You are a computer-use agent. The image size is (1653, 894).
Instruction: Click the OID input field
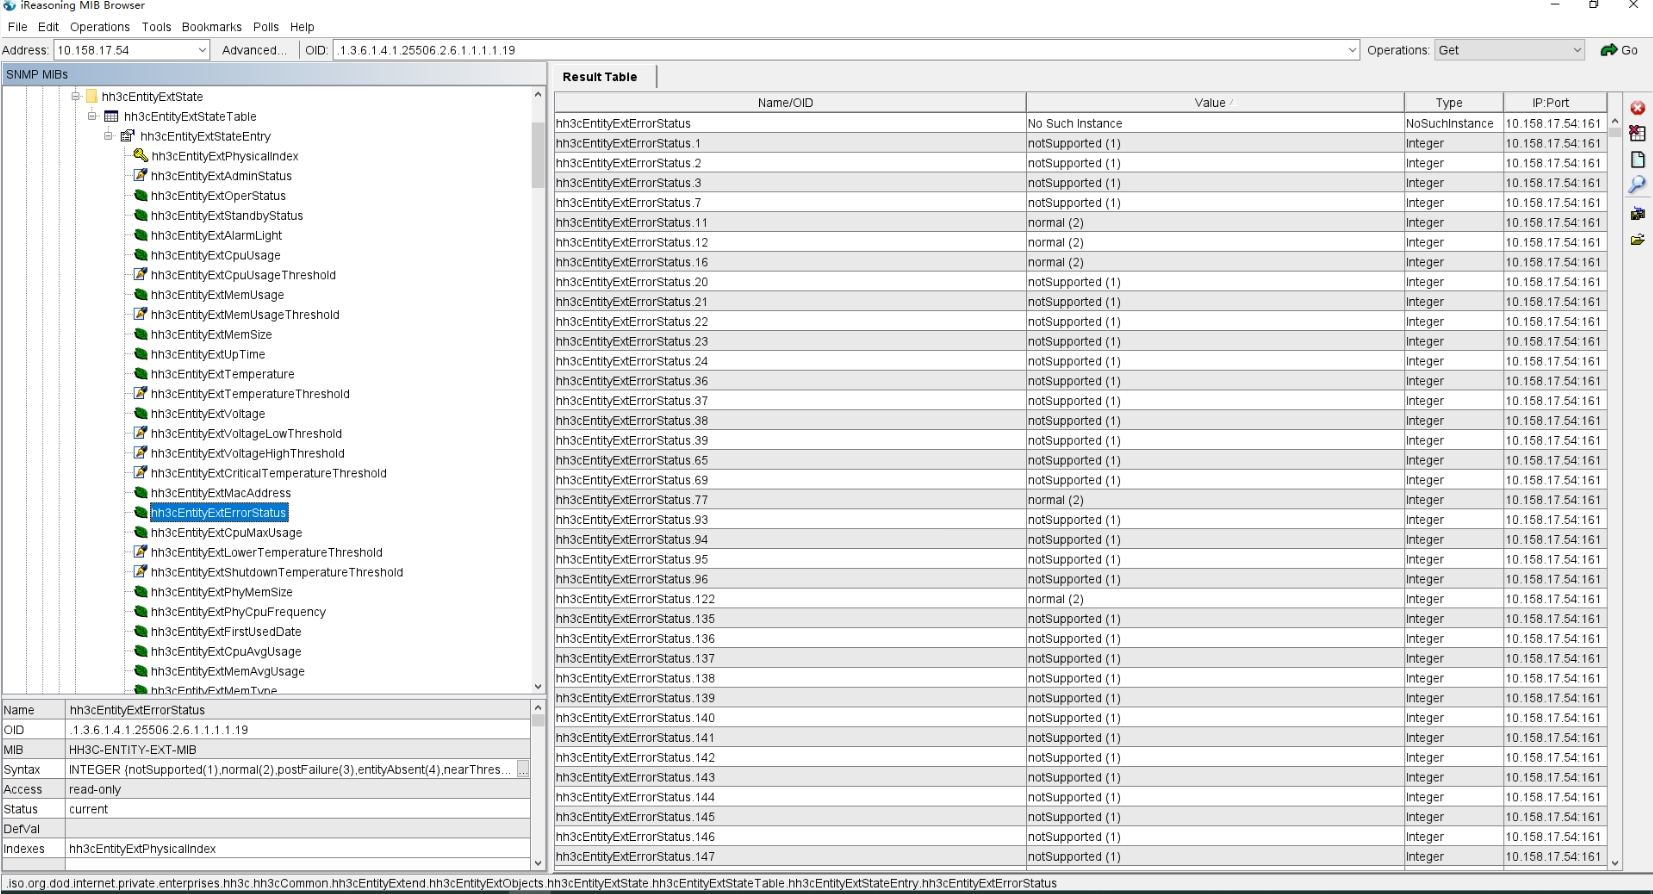(838, 50)
